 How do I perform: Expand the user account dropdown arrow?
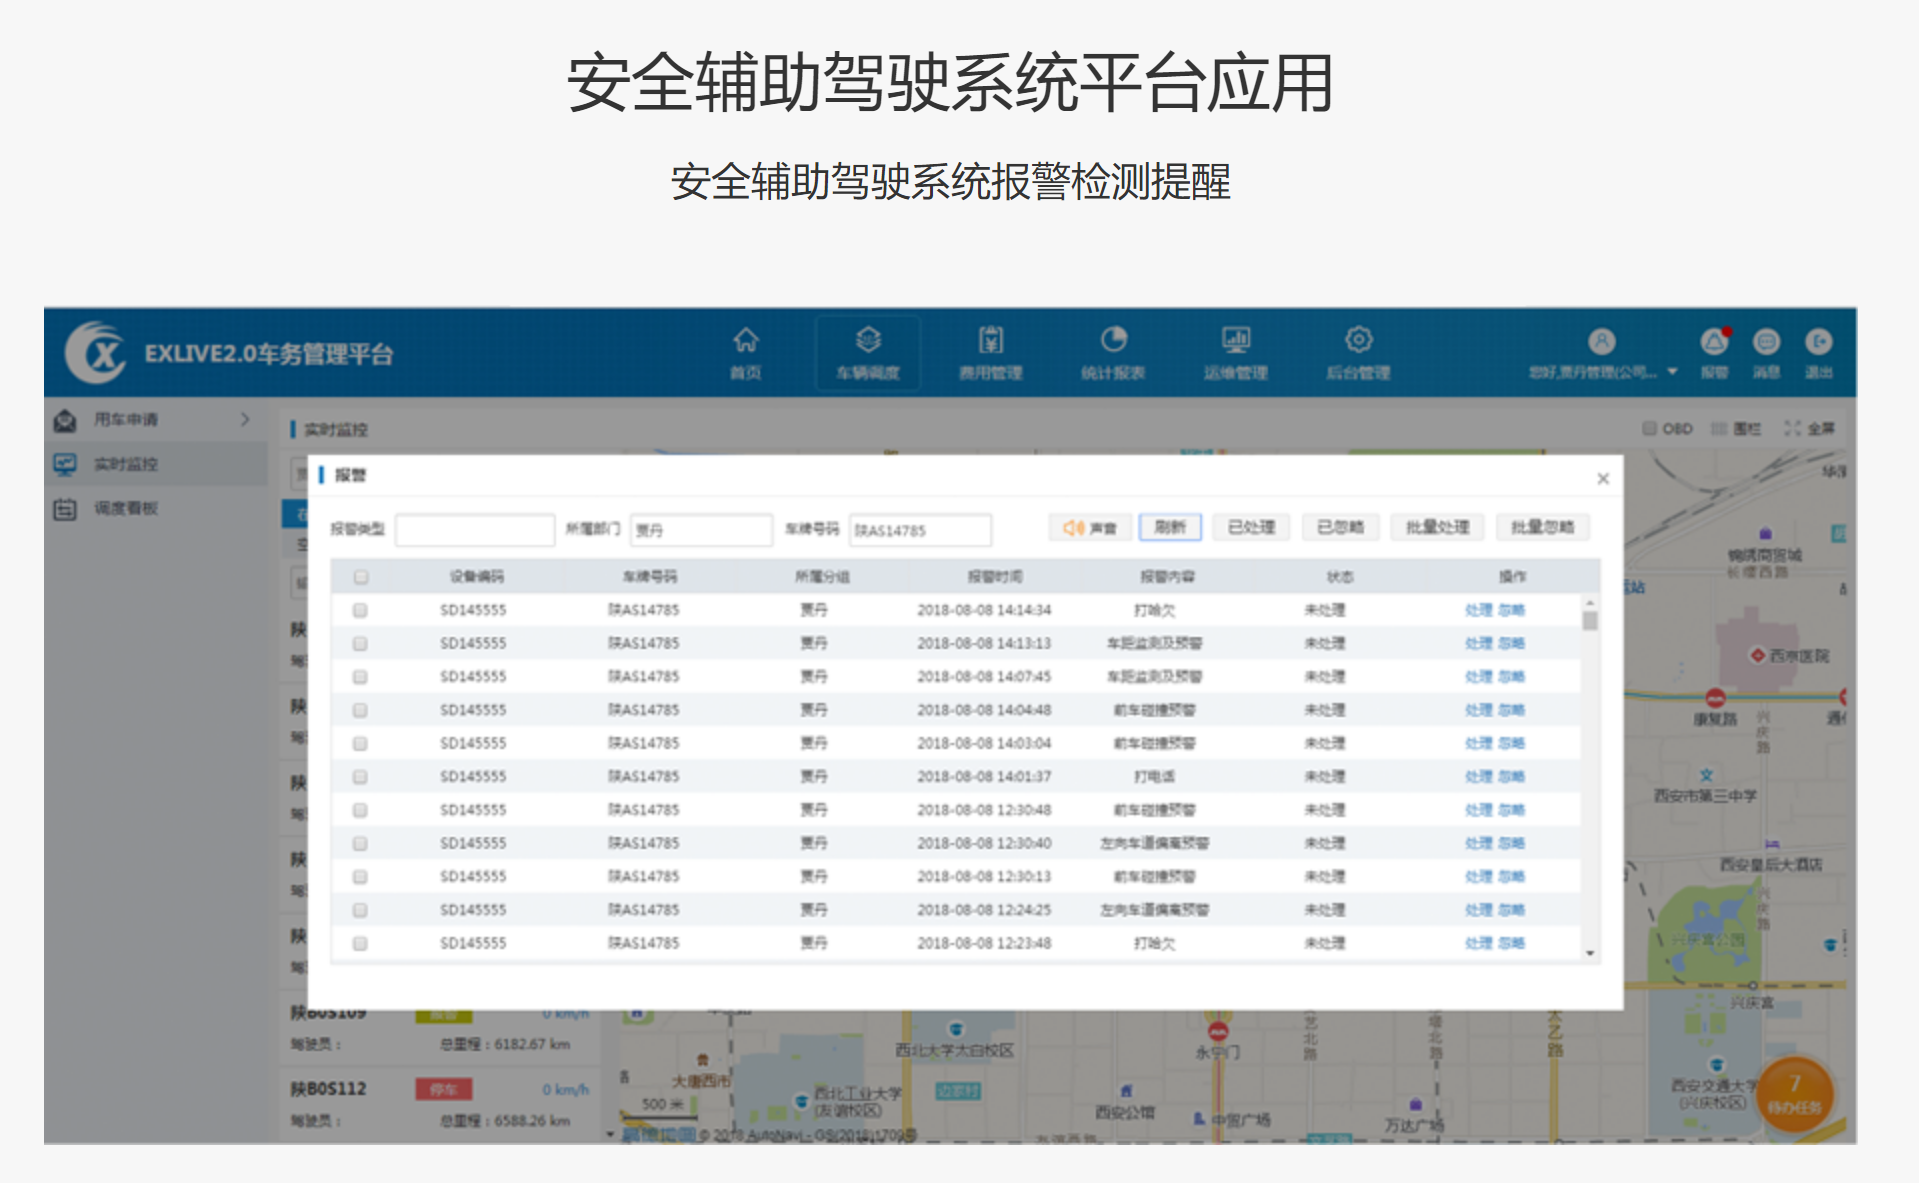coord(1672,372)
